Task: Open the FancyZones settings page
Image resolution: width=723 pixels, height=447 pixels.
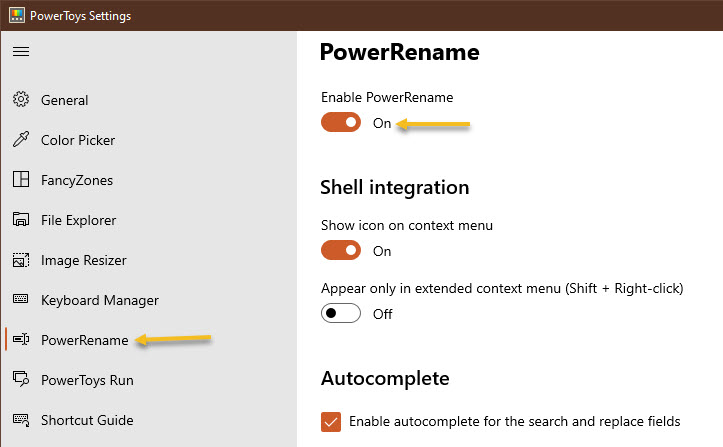Action: (77, 180)
